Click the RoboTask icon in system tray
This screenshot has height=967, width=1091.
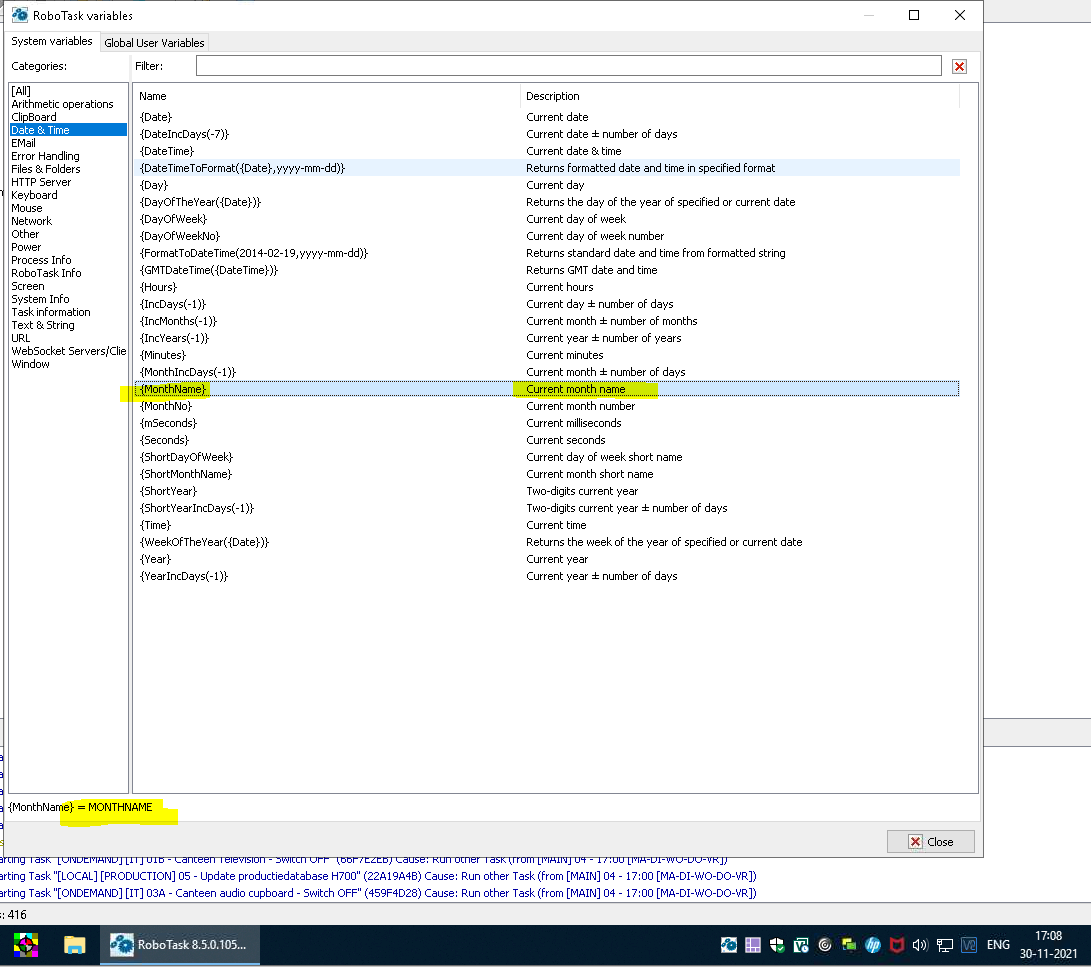coord(730,945)
